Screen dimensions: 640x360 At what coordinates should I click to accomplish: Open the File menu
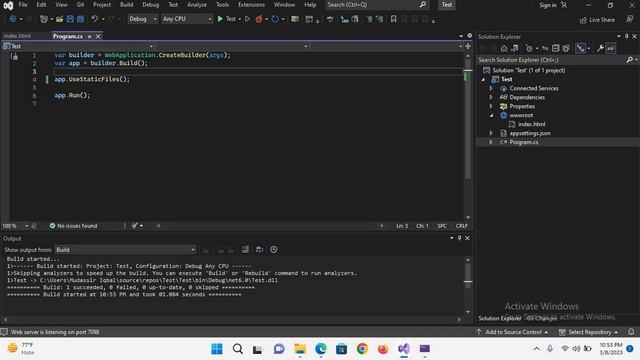[23, 4]
